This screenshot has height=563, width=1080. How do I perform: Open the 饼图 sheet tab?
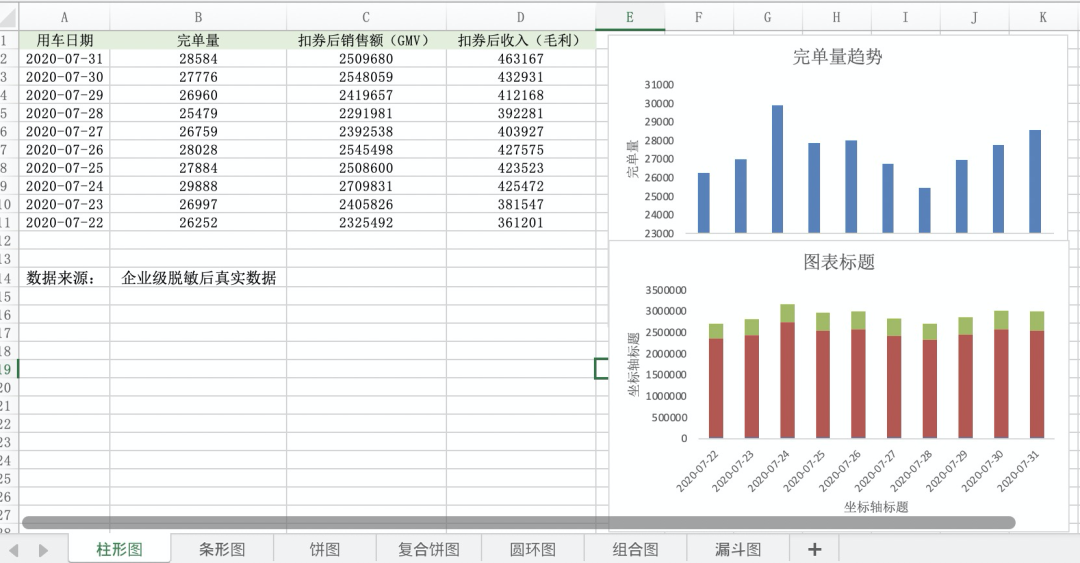(324, 549)
